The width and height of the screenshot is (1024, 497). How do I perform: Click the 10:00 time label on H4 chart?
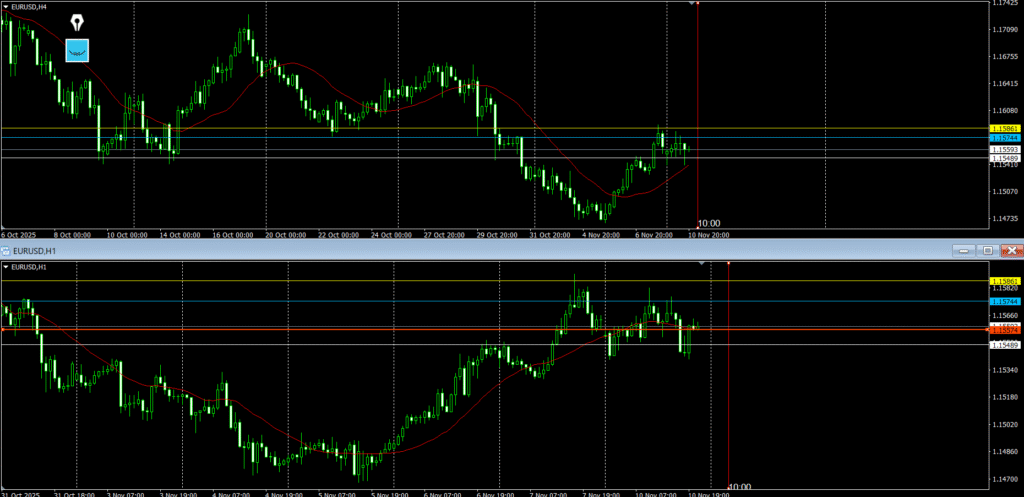point(709,223)
